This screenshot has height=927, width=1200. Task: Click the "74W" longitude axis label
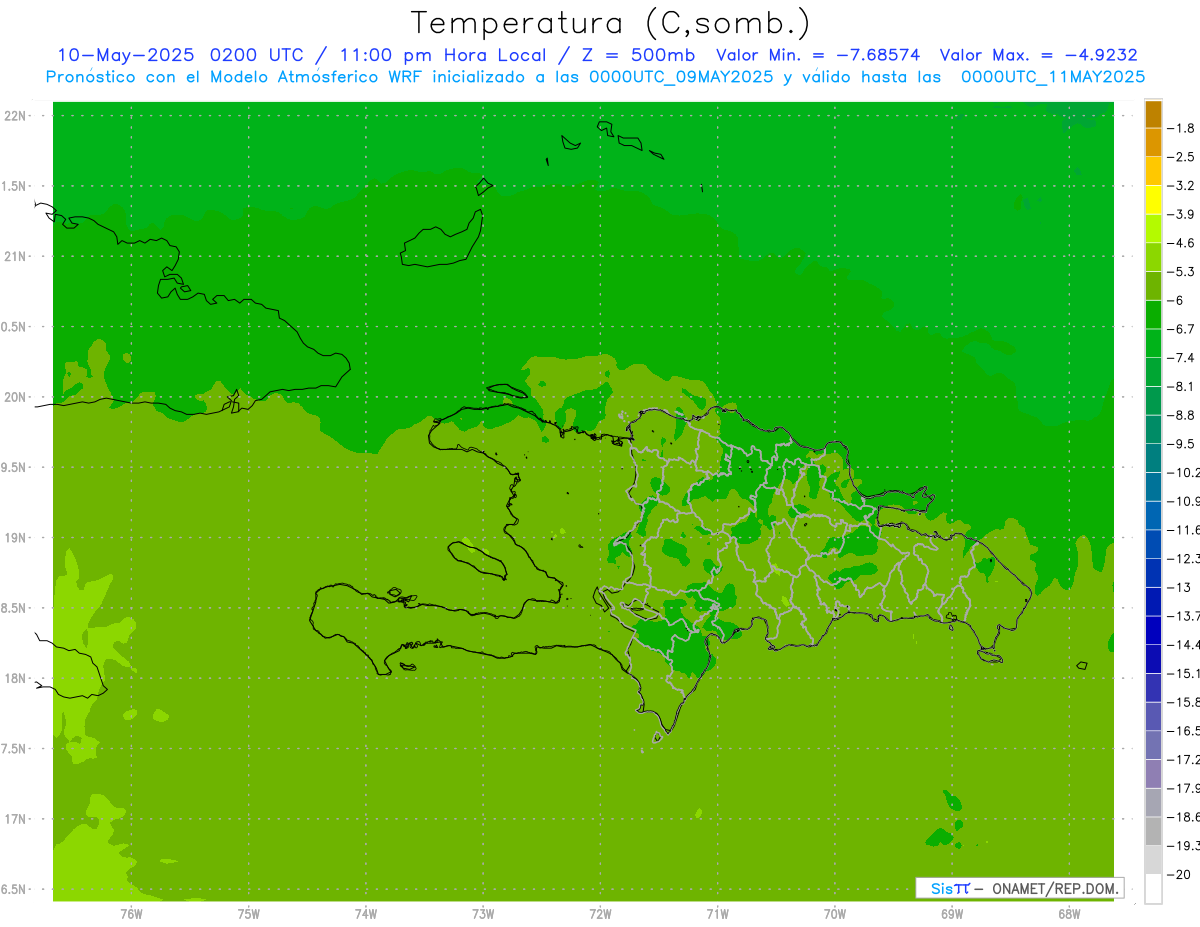(365, 914)
